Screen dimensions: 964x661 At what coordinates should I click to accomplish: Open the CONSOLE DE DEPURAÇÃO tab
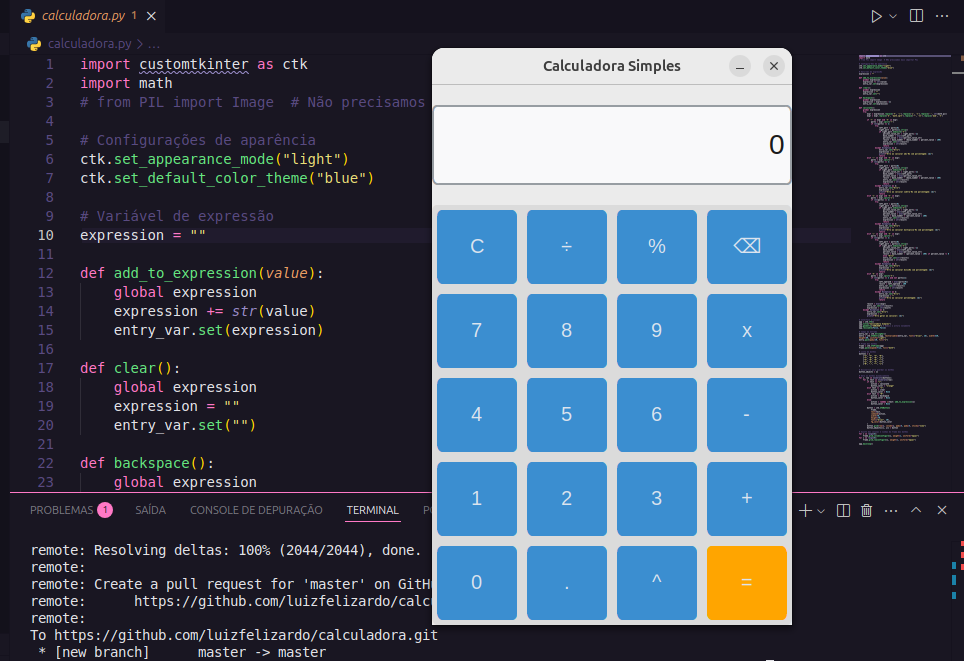[x=256, y=510]
